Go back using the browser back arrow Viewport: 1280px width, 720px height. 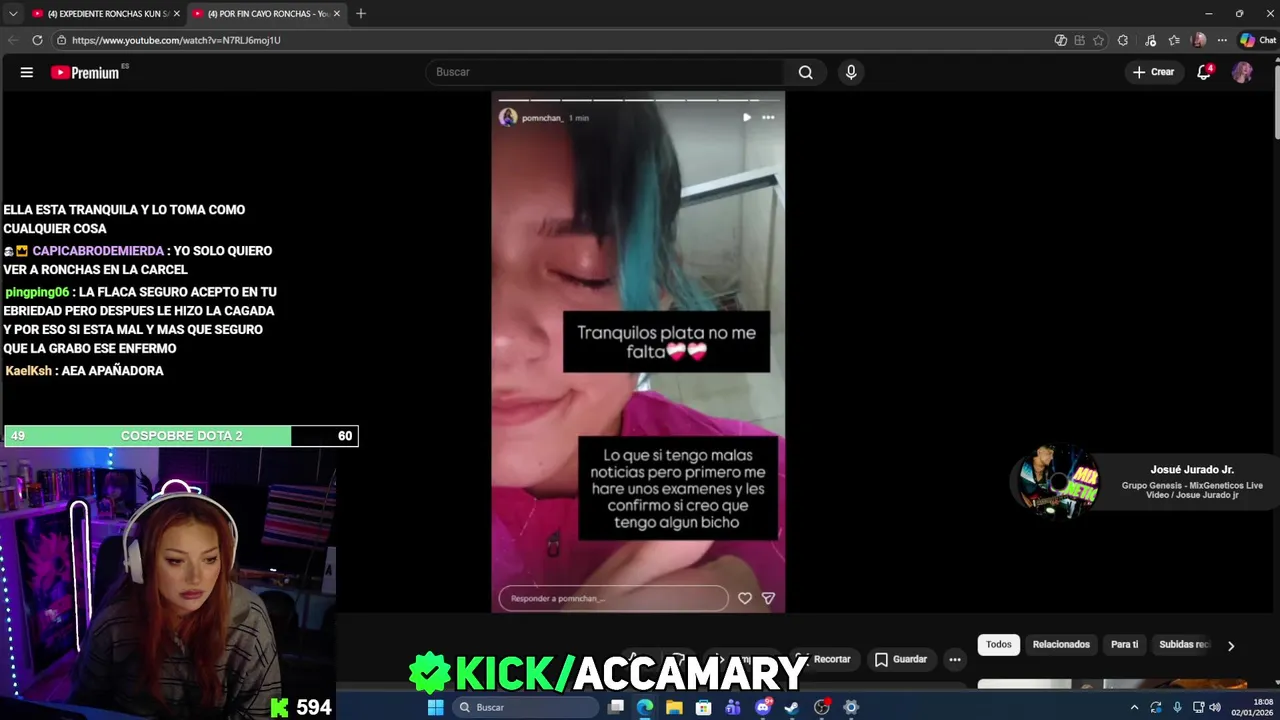[13, 40]
